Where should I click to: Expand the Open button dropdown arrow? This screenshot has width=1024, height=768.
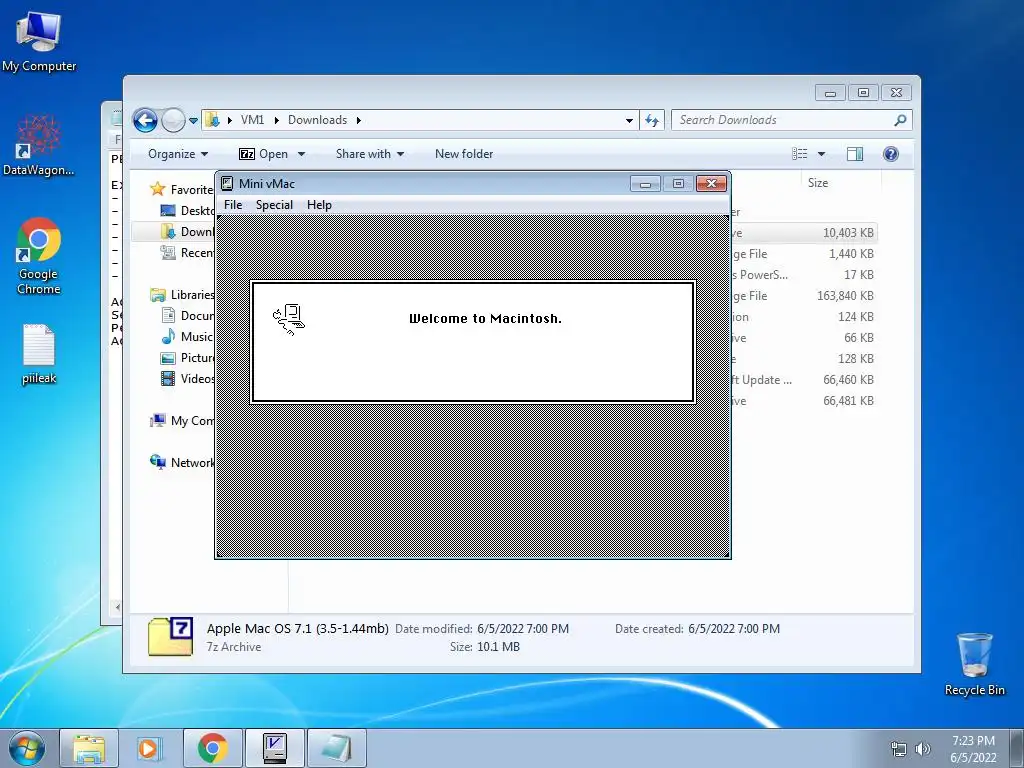[x=301, y=154]
